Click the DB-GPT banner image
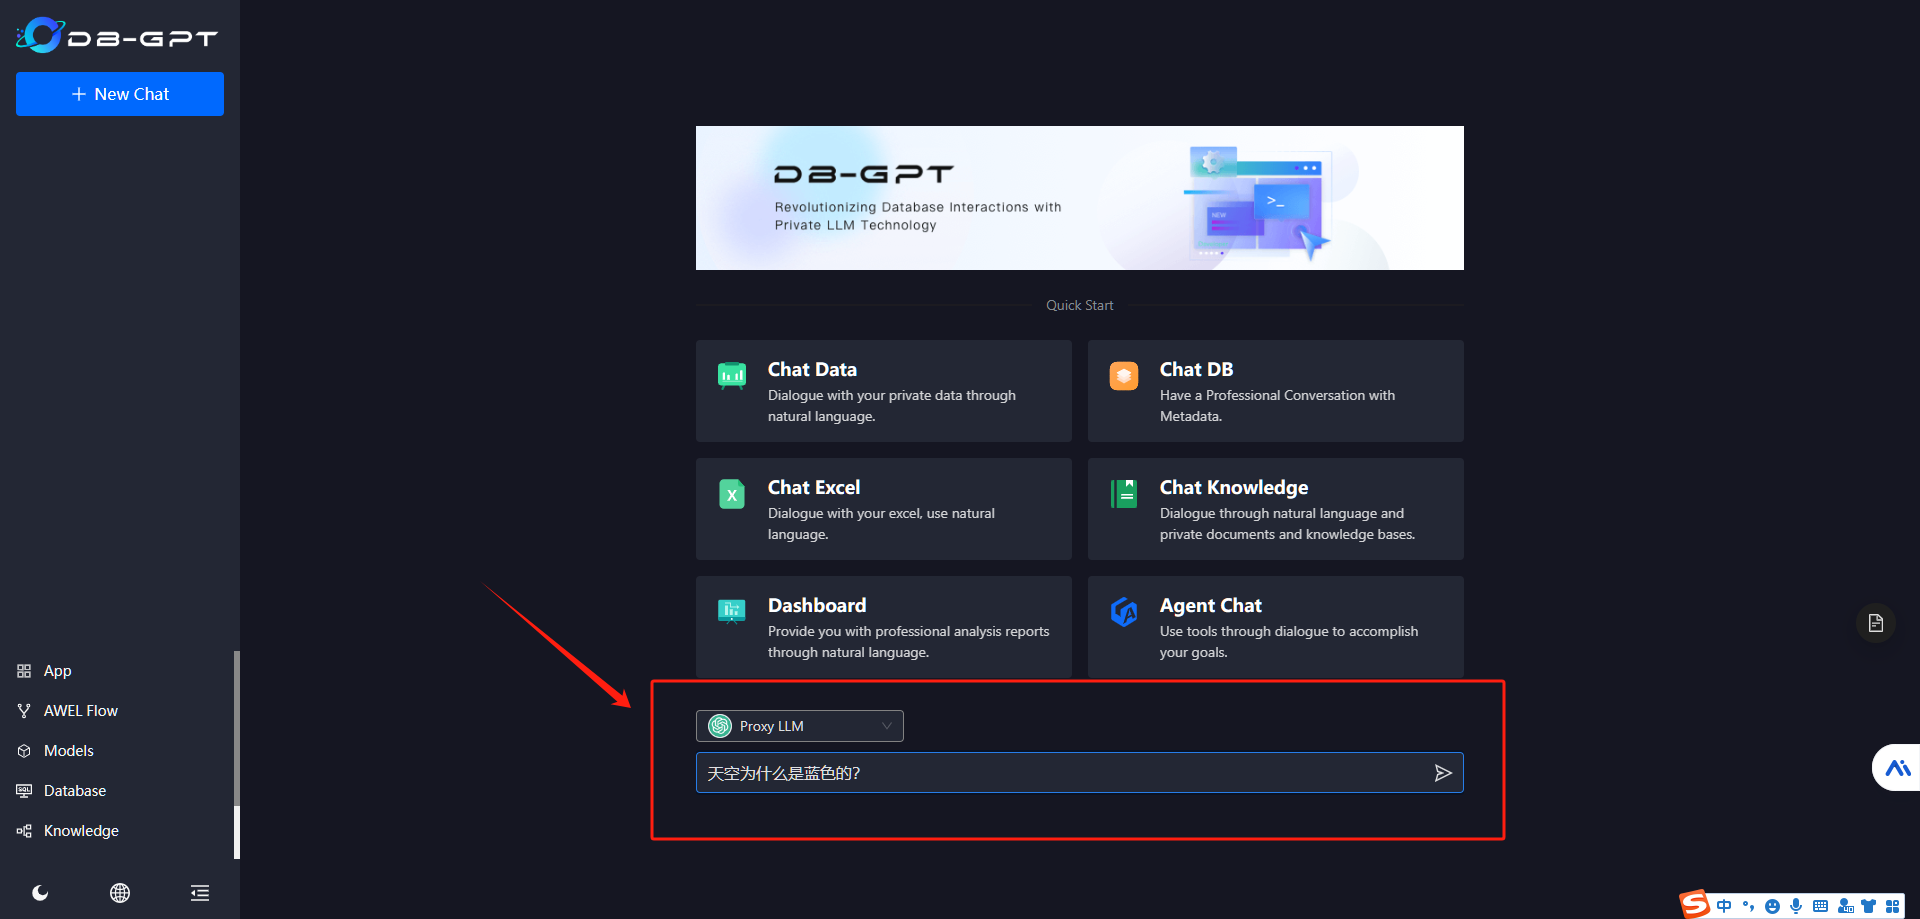Screen dimensions: 1920x919 (1080, 198)
